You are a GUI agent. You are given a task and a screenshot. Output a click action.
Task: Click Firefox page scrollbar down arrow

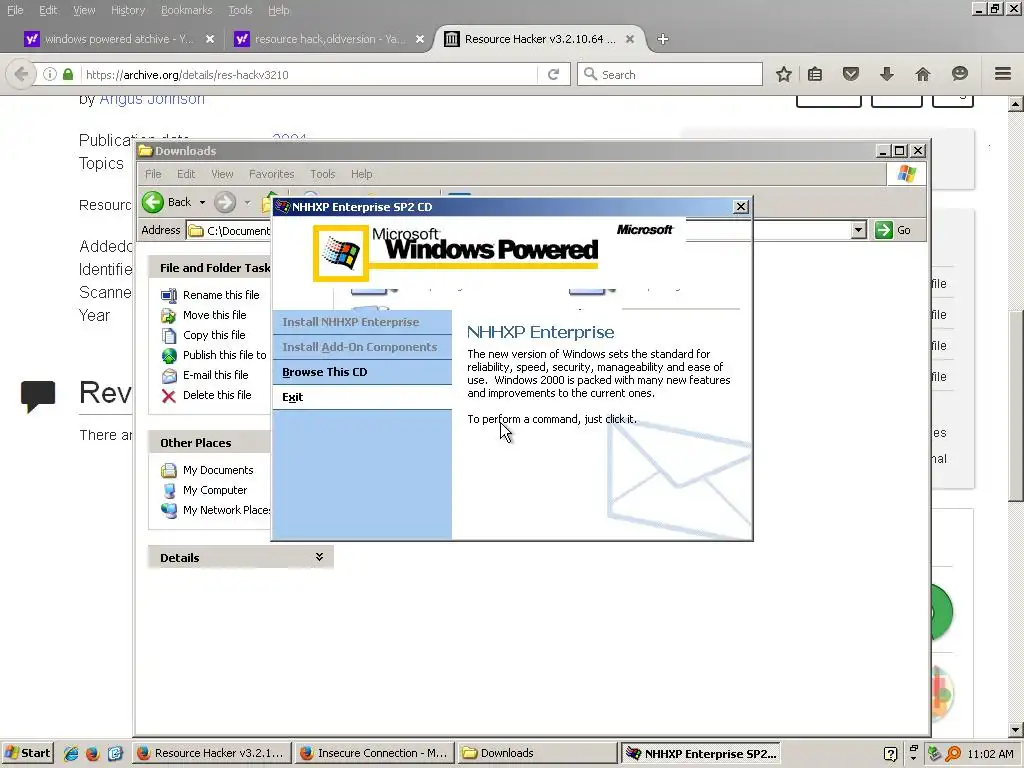click(x=1015, y=729)
